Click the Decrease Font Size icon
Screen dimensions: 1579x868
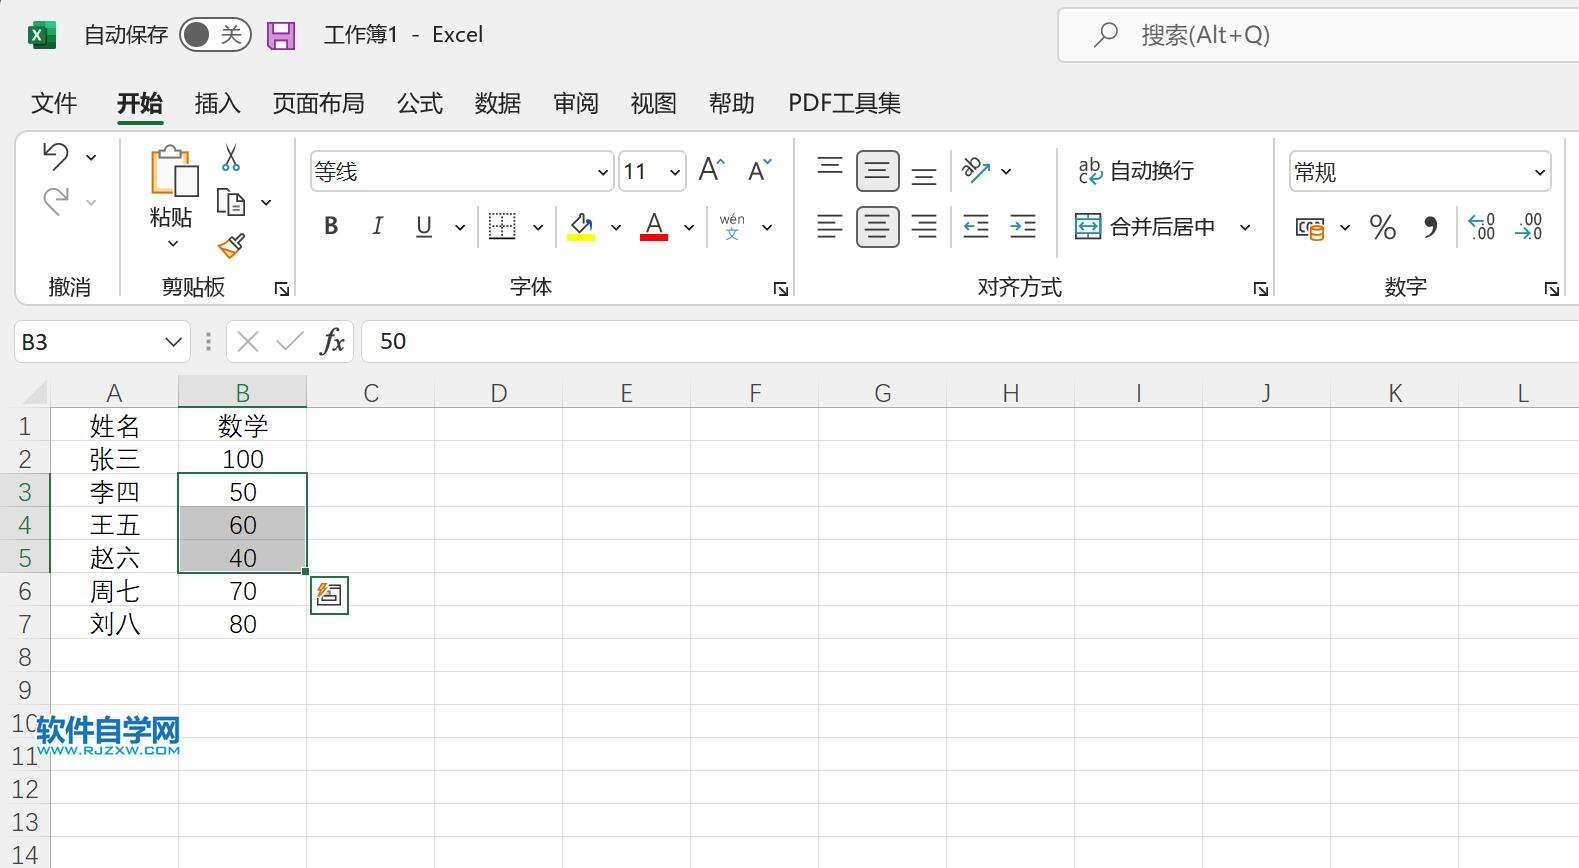(x=760, y=170)
